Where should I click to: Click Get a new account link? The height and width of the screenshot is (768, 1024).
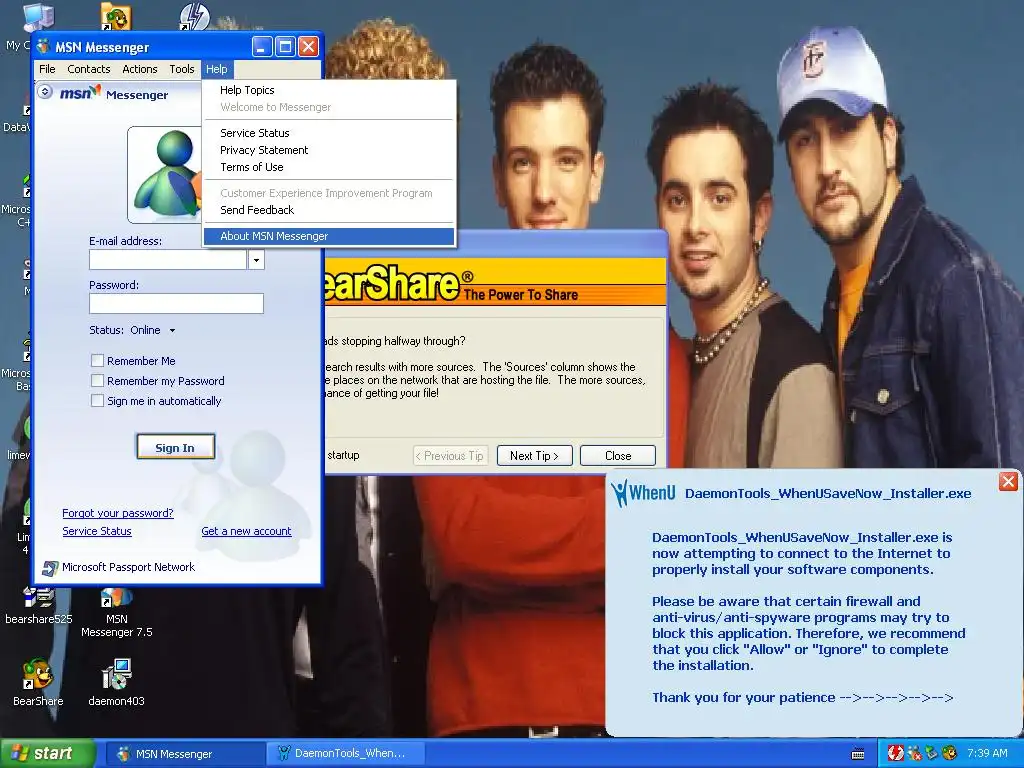pyautogui.click(x=246, y=531)
